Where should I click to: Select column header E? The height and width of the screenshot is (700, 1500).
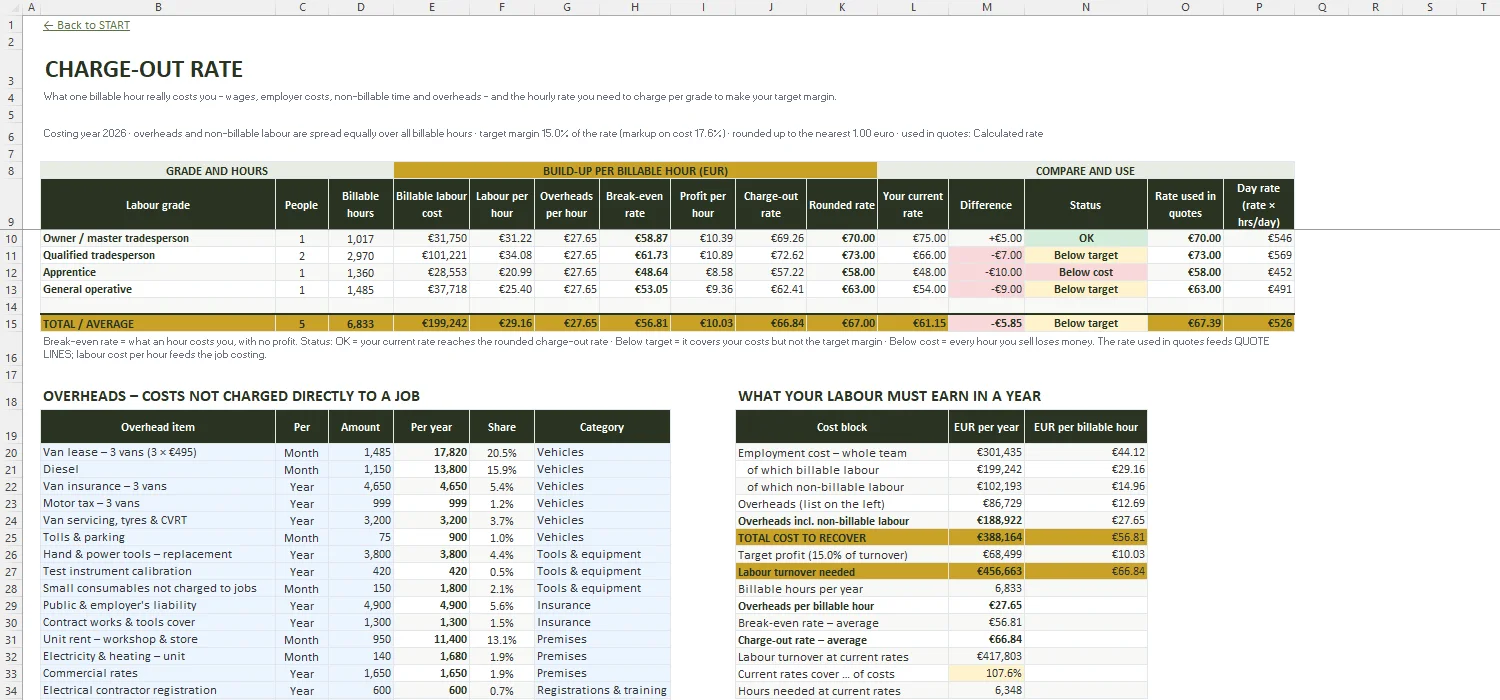coord(431,7)
